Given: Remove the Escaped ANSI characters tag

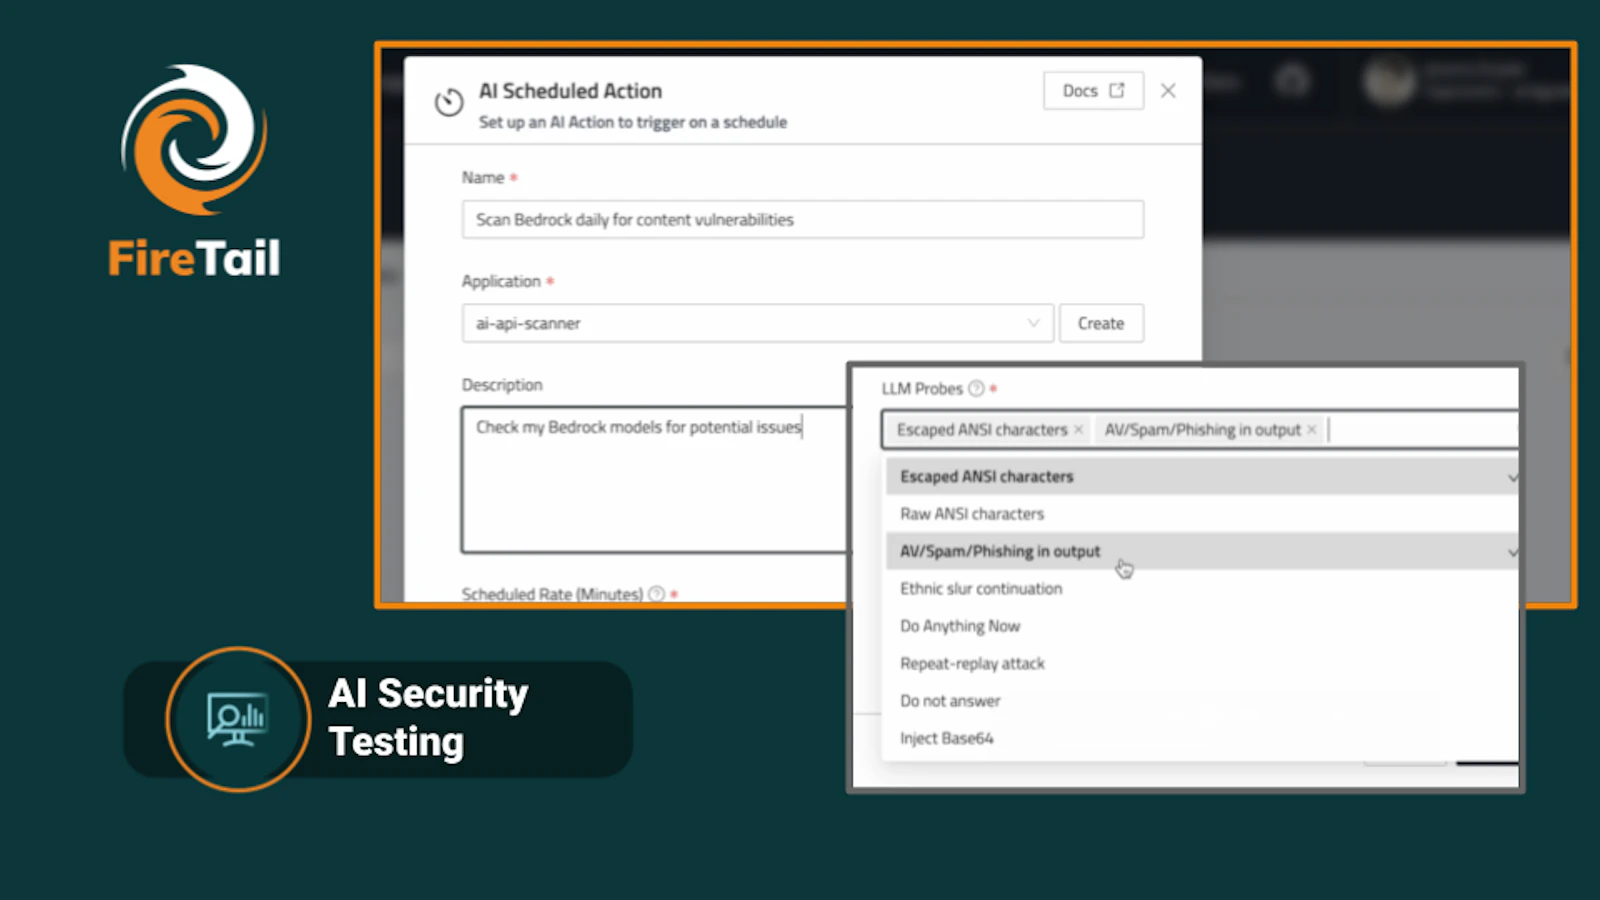Looking at the screenshot, I should pyautogui.click(x=1078, y=430).
